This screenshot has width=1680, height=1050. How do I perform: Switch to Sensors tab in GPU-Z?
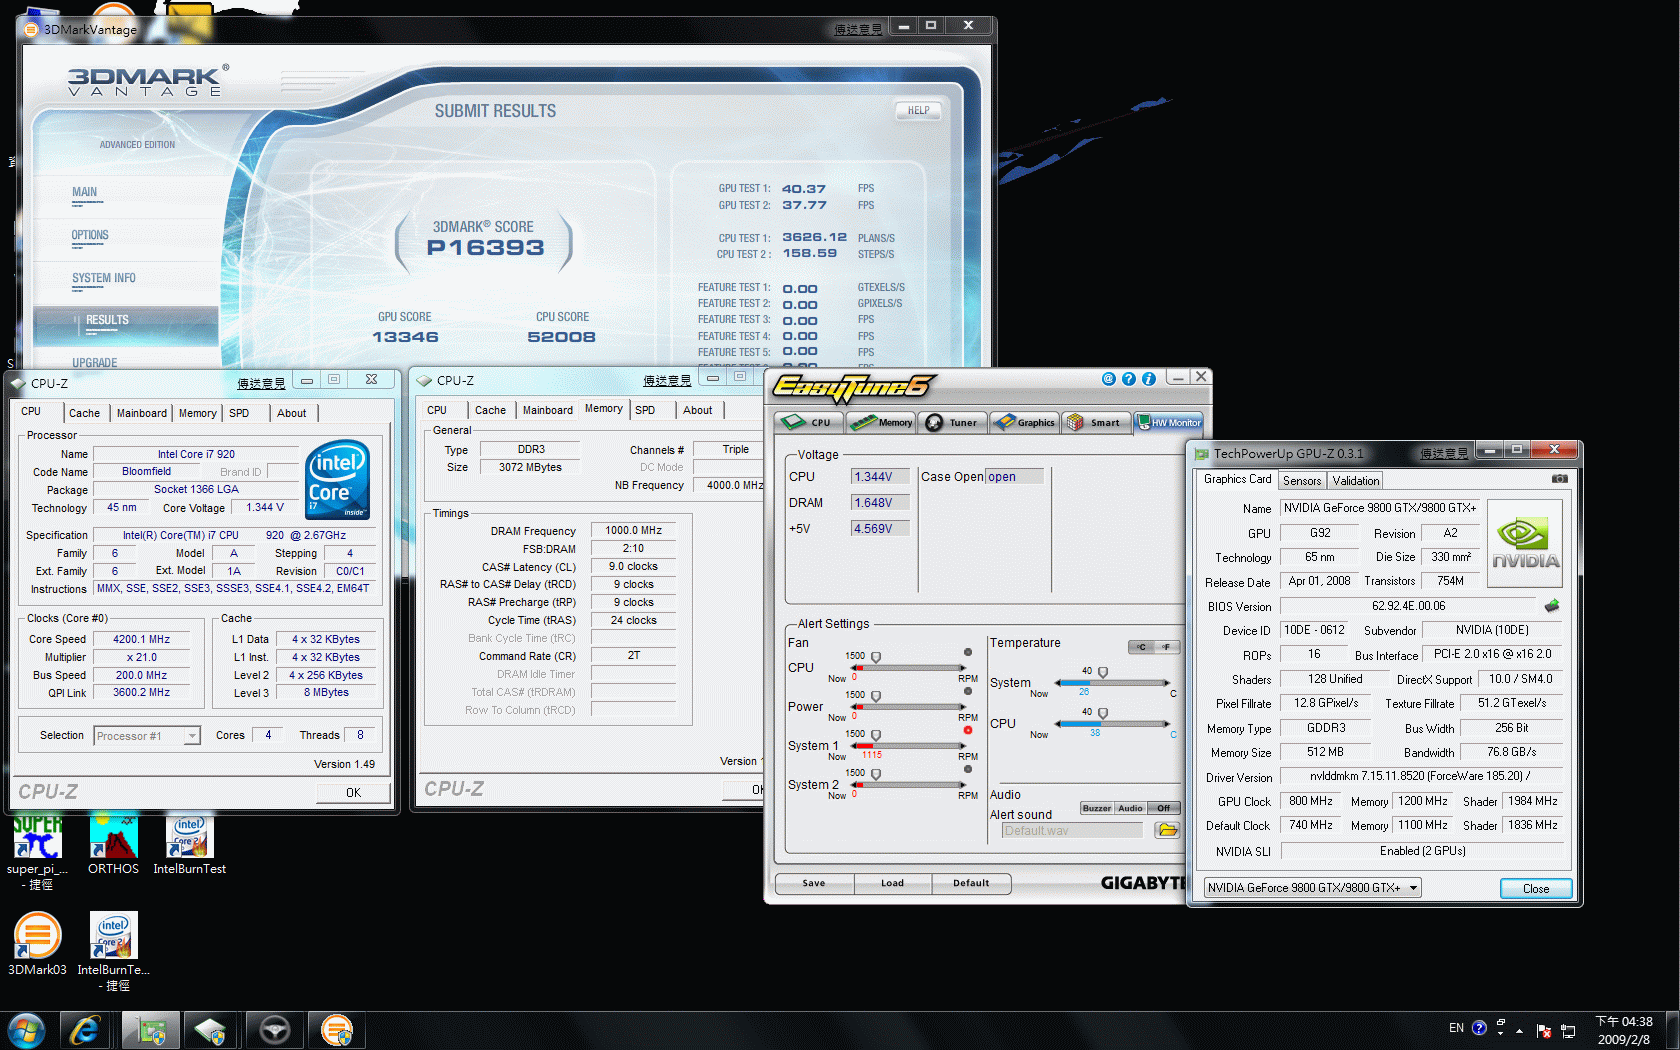[x=1302, y=481]
